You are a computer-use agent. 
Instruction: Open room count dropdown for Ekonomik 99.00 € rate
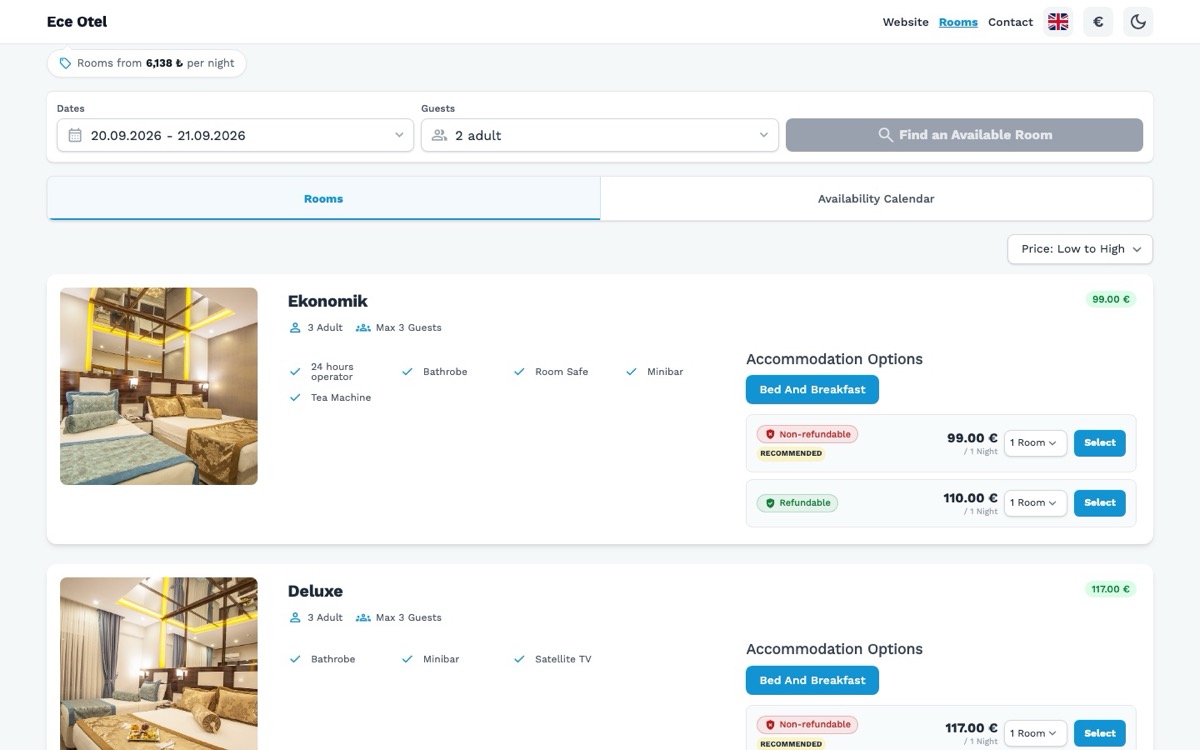pyautogui.click(x=1035, y=443)
